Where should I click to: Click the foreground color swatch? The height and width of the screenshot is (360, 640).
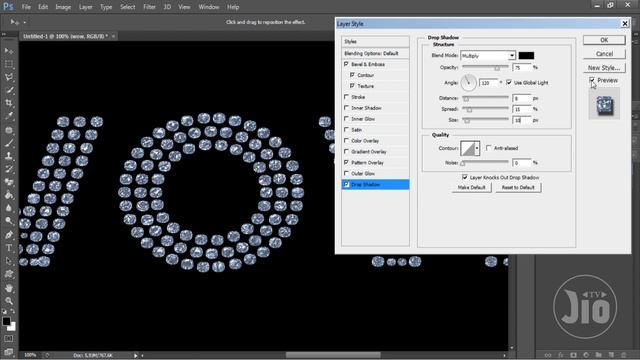click(x=6, y=322)
